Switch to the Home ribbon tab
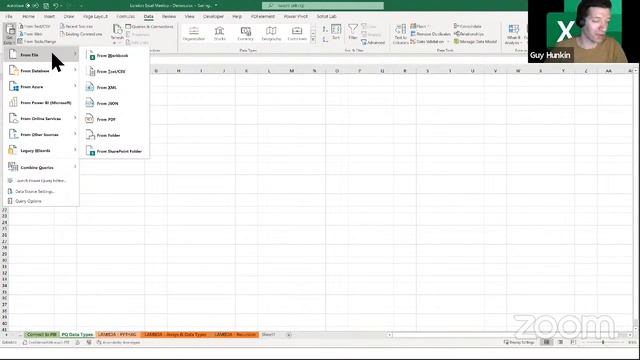Viewport: 640px width, 360px height. [28, 16]
